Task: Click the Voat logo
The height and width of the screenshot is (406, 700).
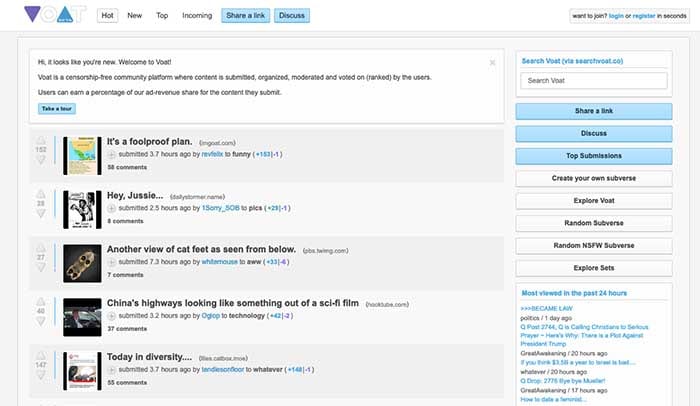Action: [54, 14]
